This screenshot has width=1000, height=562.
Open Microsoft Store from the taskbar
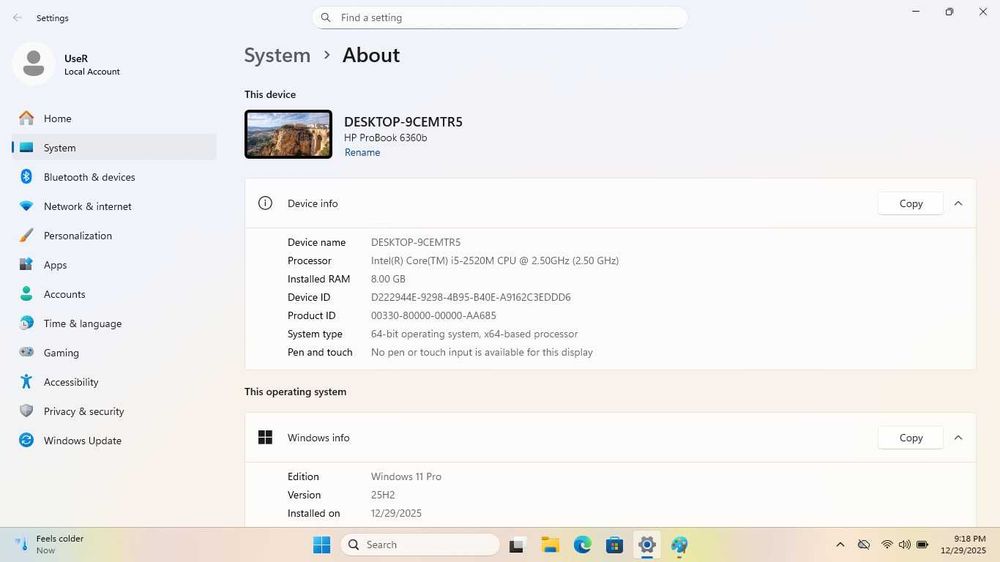click(x=615, y=545)
